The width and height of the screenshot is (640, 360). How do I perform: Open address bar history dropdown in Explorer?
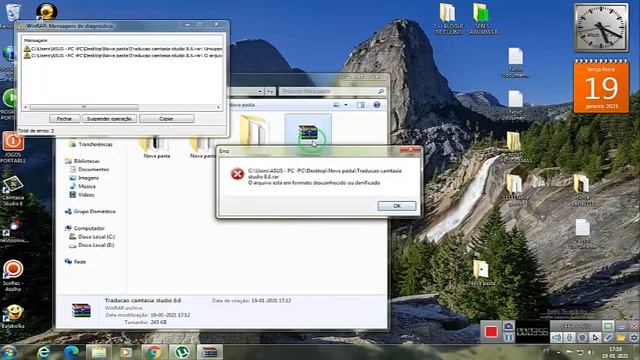260,91
